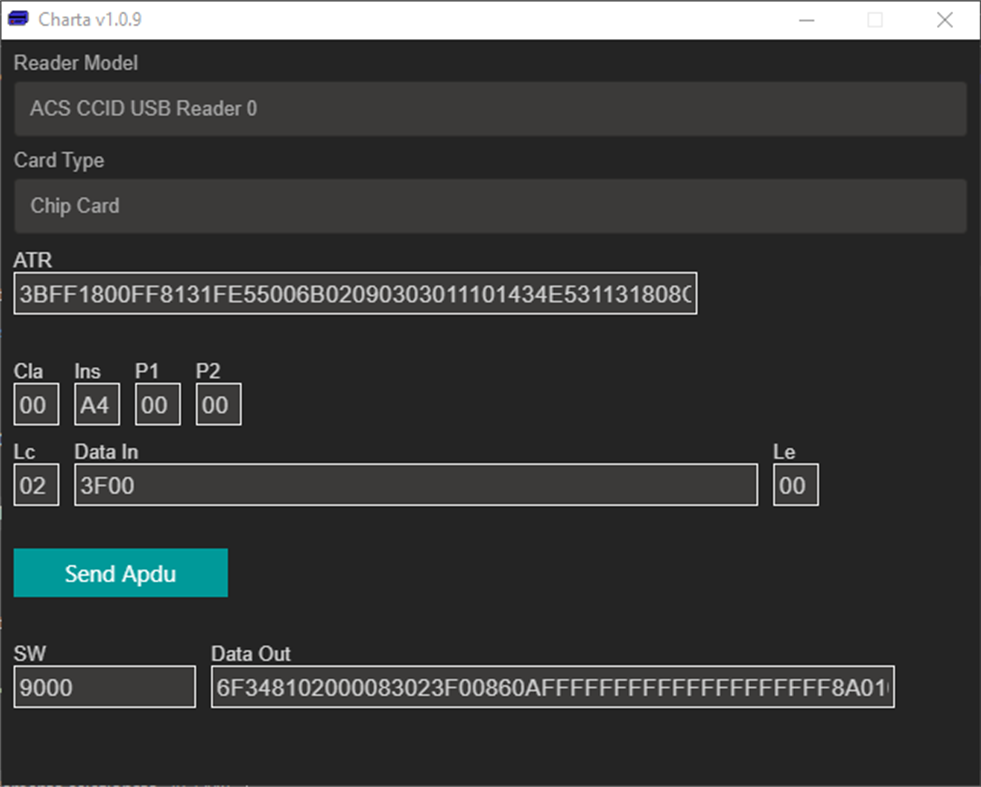Click the Cla input box
981x787 pixels.
[x=35, y=404]
